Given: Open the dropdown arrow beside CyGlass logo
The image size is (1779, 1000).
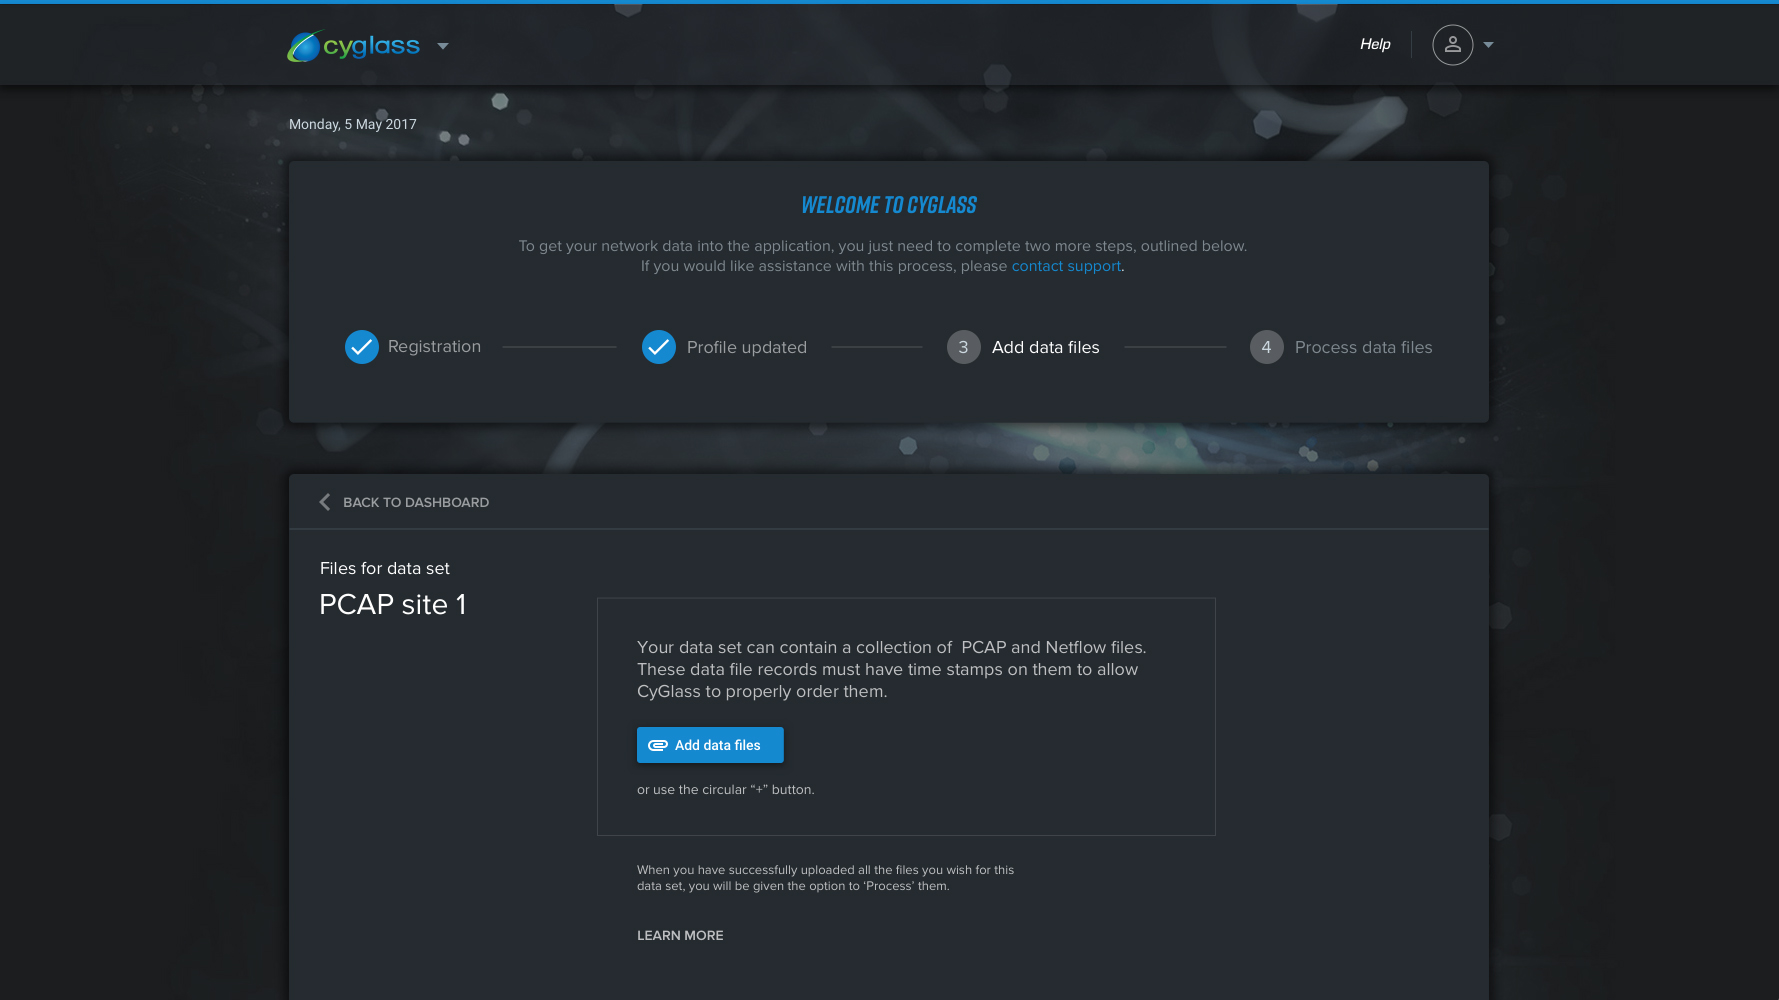Looking at the screenshot, I should tap(443, 46).
